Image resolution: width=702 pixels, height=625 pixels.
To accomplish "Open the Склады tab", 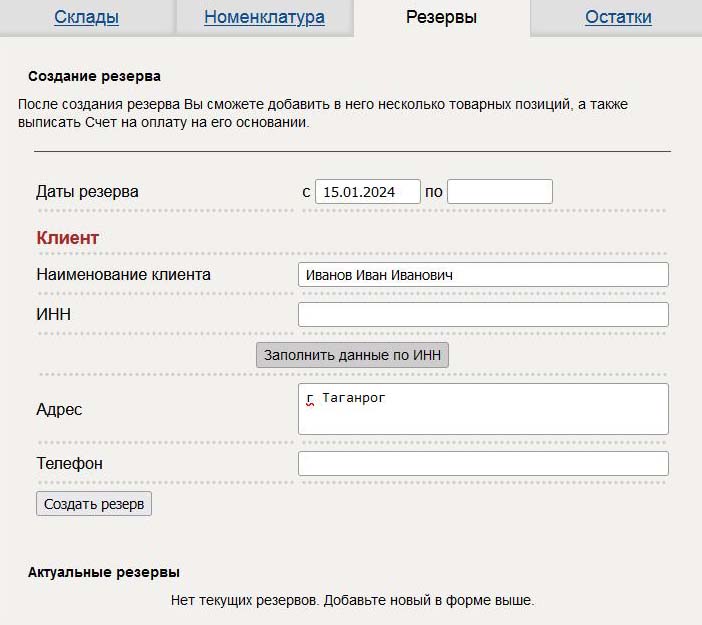I will [86, 17].
